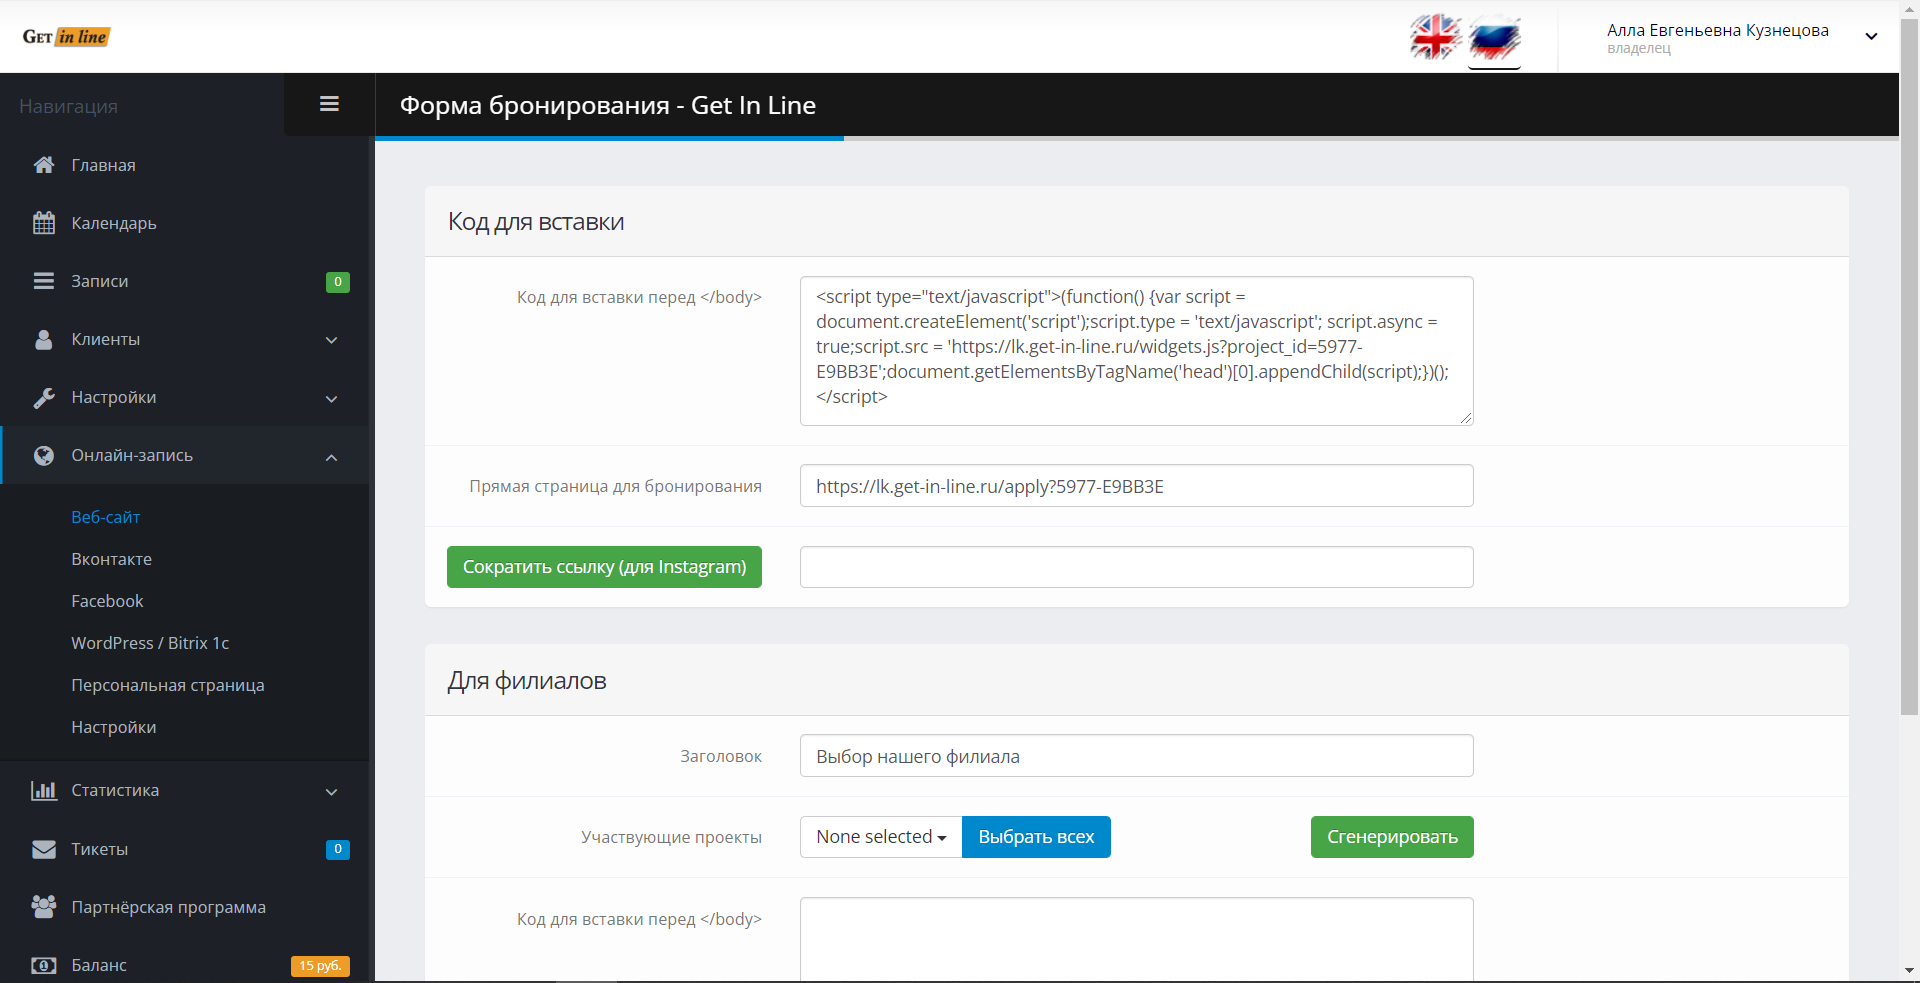The height and width of the screenshot is (983, 1920).
Task: Click the money icon beside Баланс
Action: tap(44, 965)
